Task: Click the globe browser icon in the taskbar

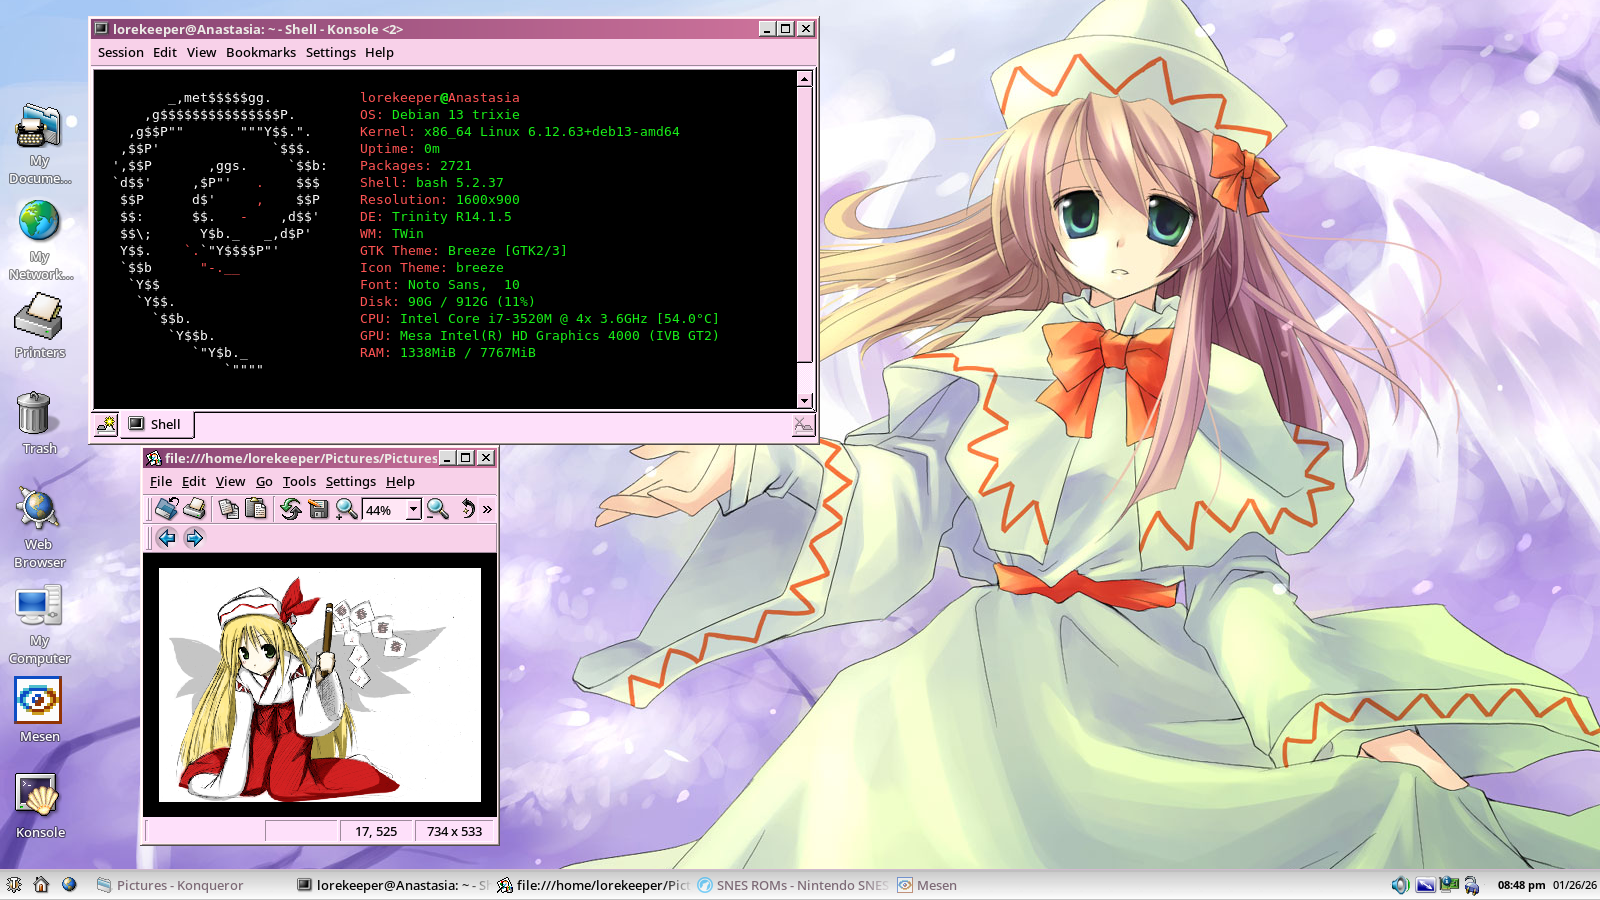Action: (x=69, y=885)
